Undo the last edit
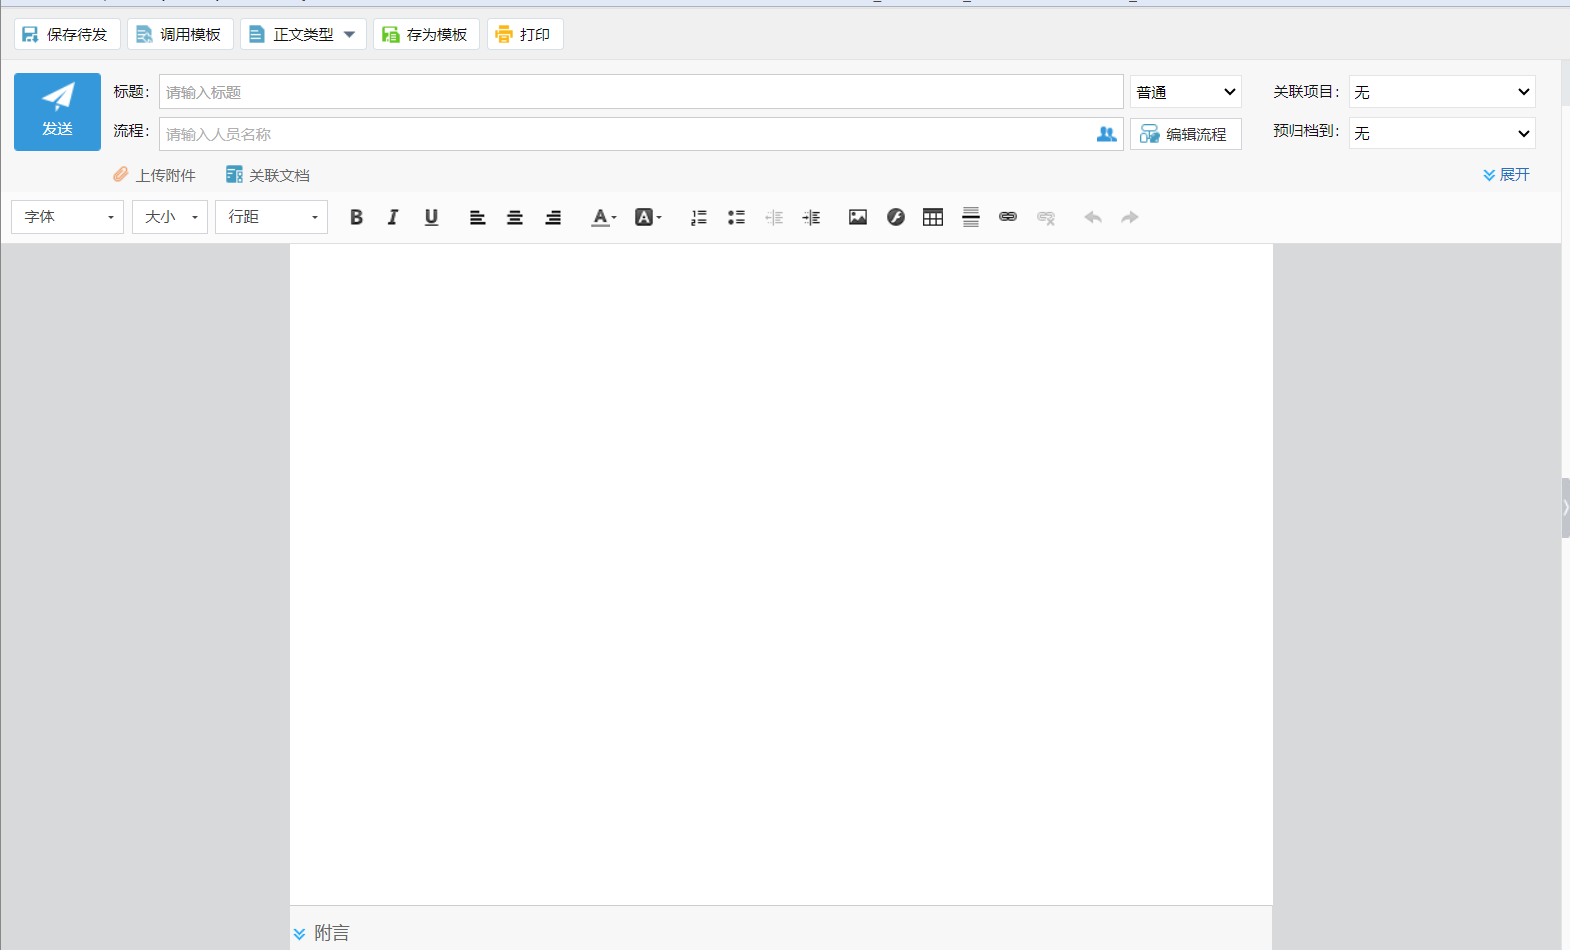 click(x=1093, y=217)
